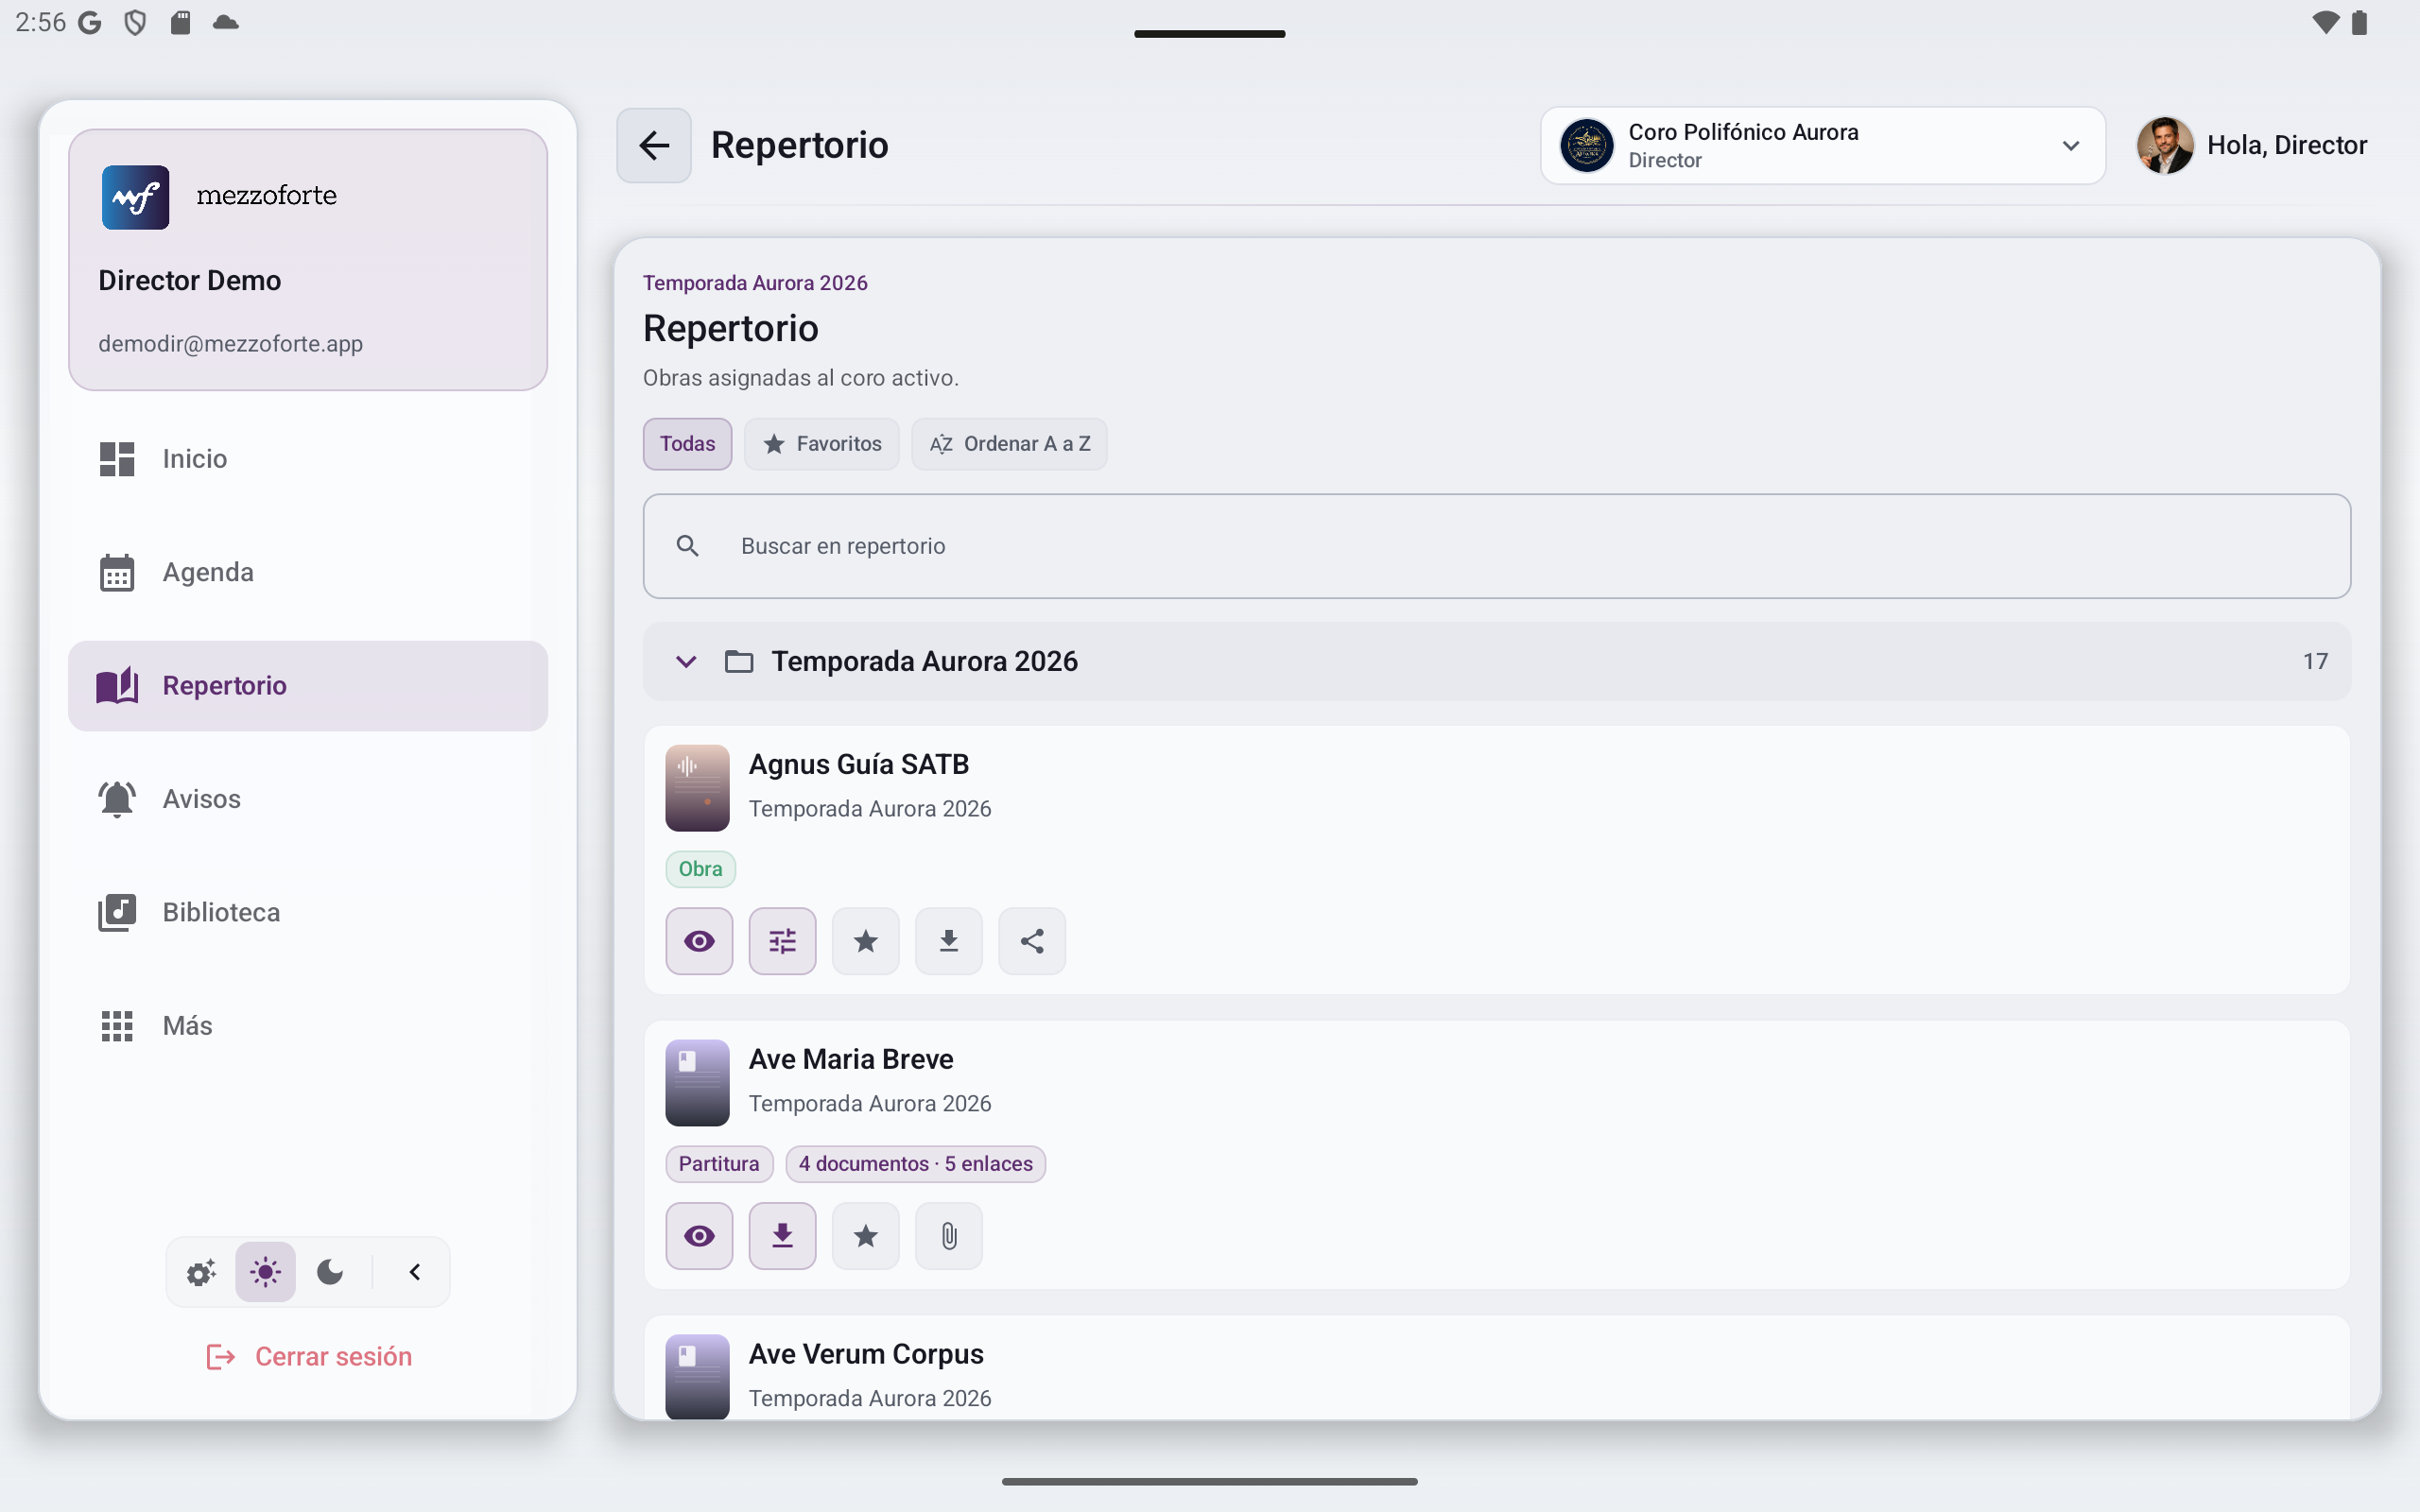This screenshot has height=1512, width=2420.
Task: Click the Temporada Aurora 2026 folder icon
Action: coord(739,662)
